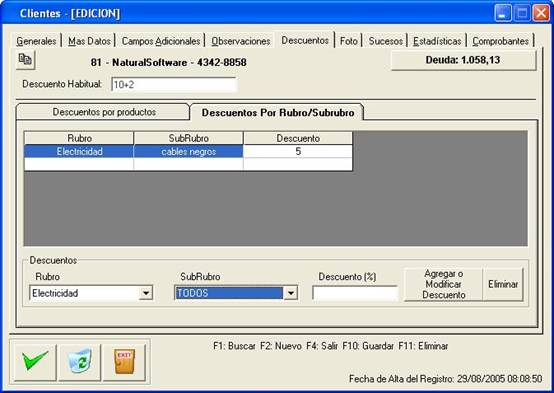Select the cables negros cell
The width and height of the screenshot is (554, 393).
point(189,152)
